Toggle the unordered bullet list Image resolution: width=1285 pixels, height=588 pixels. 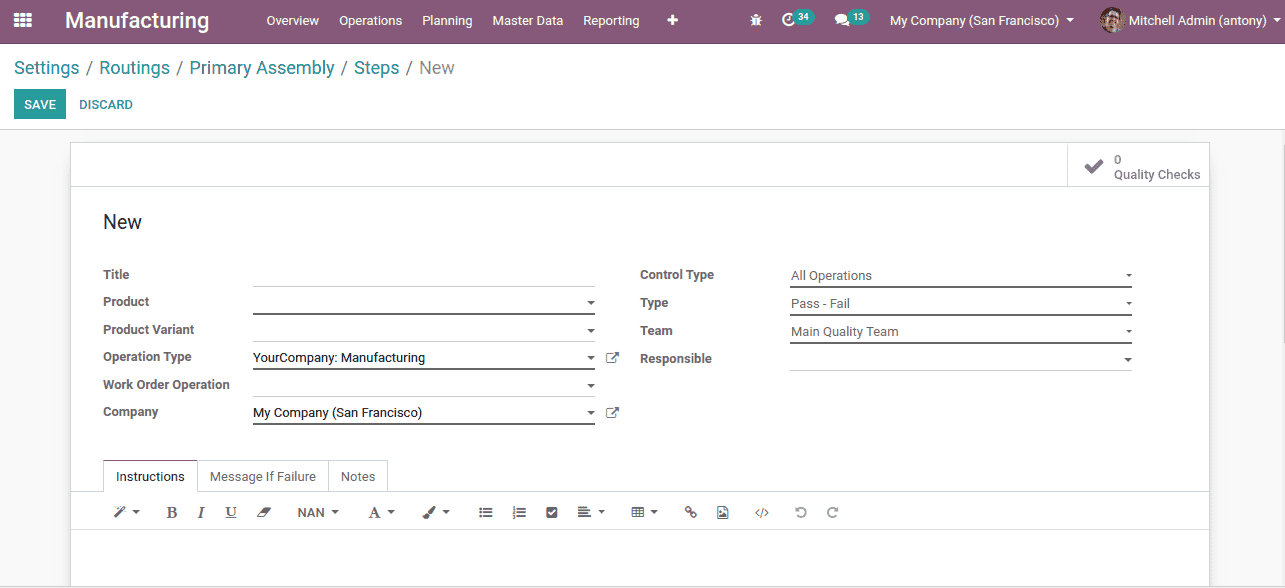[486, 513]
